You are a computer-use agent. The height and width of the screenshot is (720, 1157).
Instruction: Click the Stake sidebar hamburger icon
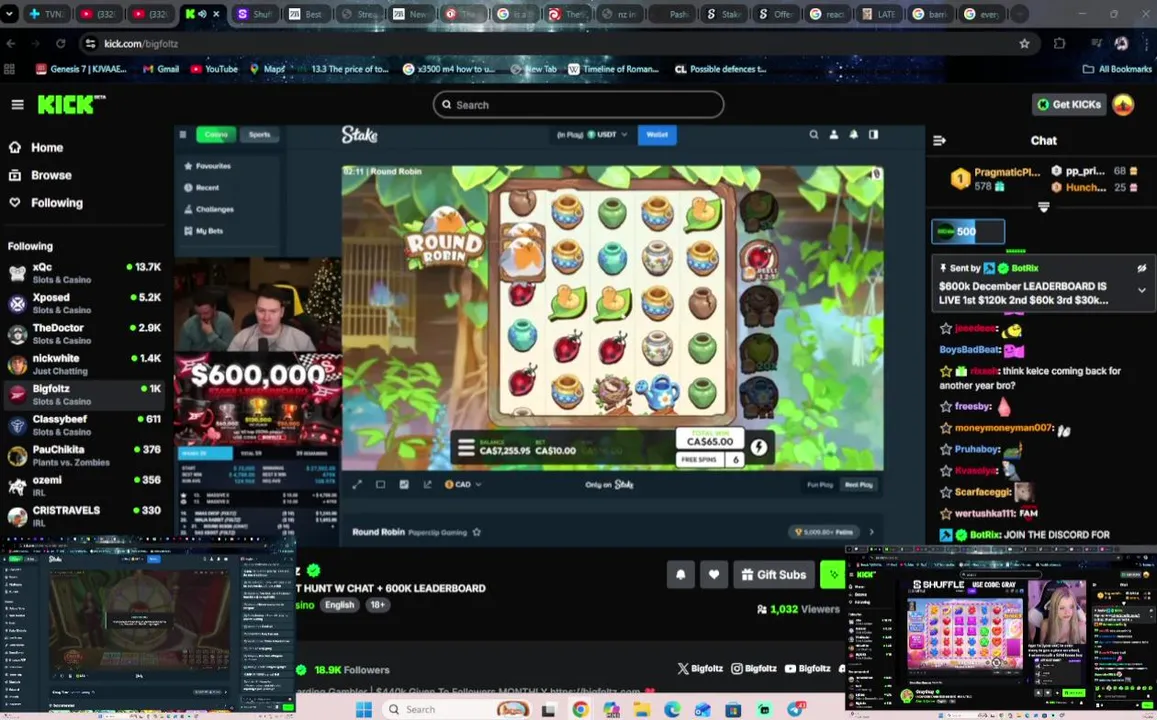tap(183, 134)
